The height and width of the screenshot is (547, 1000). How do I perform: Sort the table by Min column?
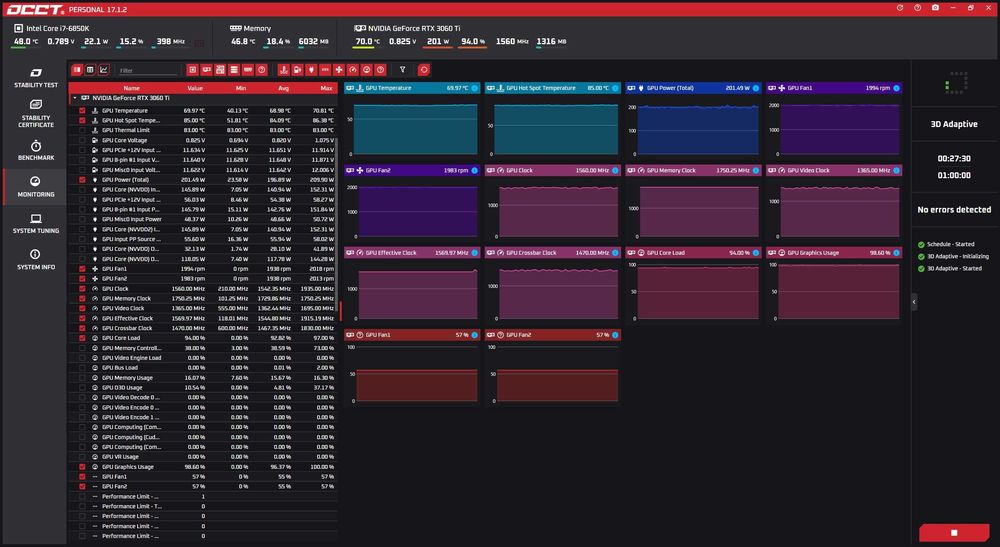tap(240, 88)
